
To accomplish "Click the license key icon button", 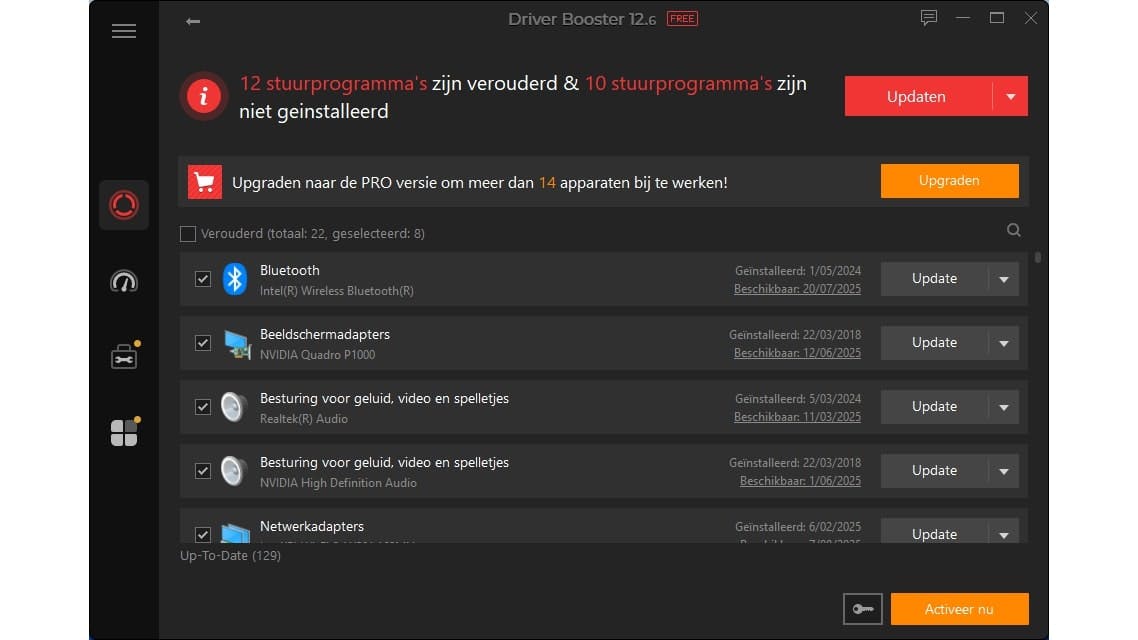I will (863, 608).
